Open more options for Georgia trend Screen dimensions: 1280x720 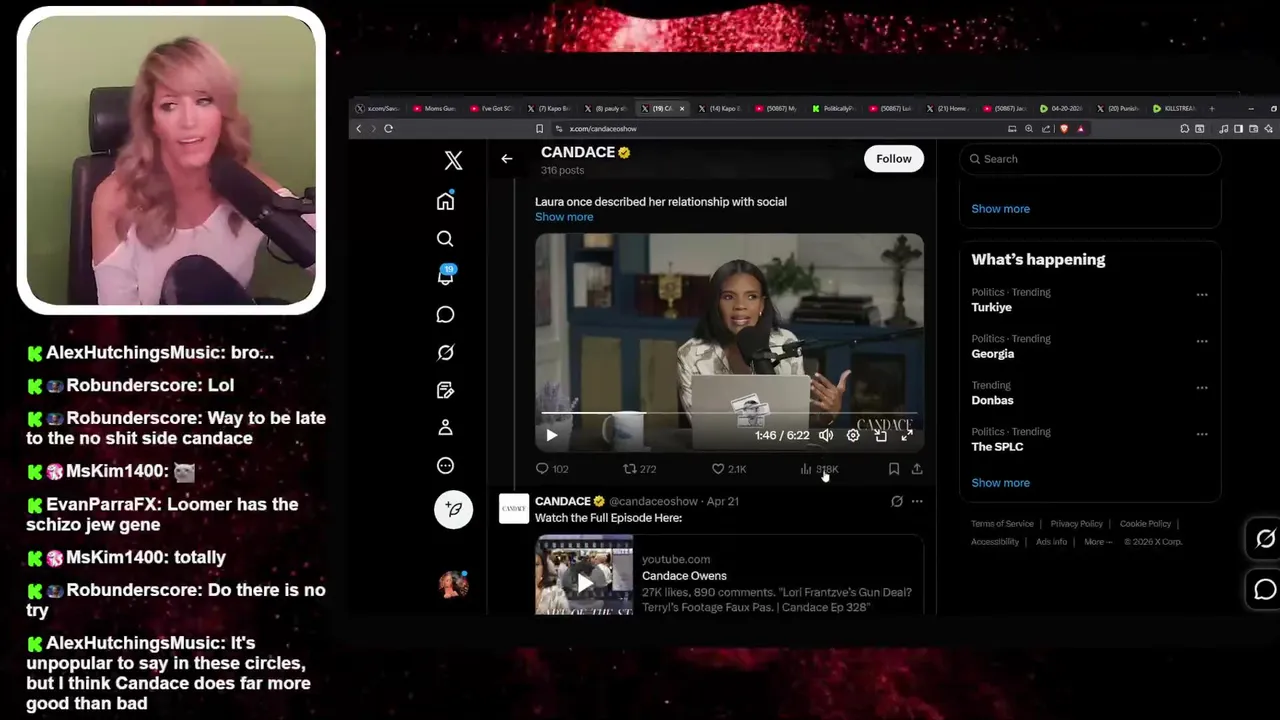pyautogui.click(x=1202, y=341)
